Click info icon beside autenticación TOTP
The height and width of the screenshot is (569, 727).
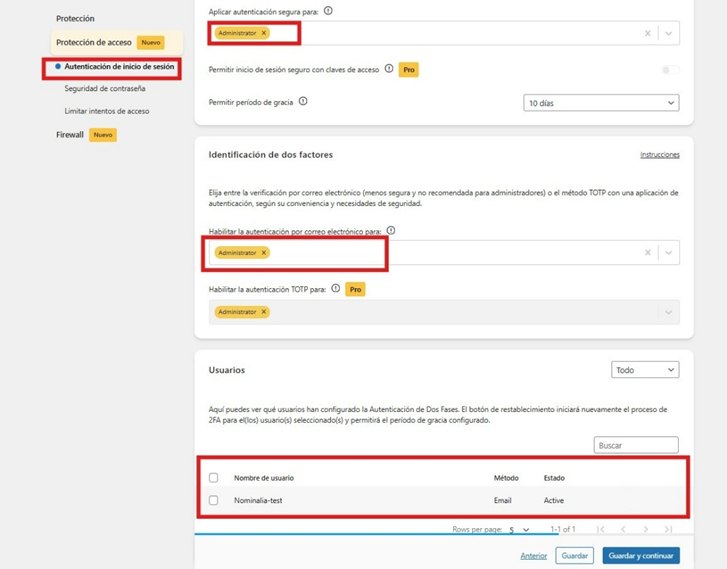point(336,288)
